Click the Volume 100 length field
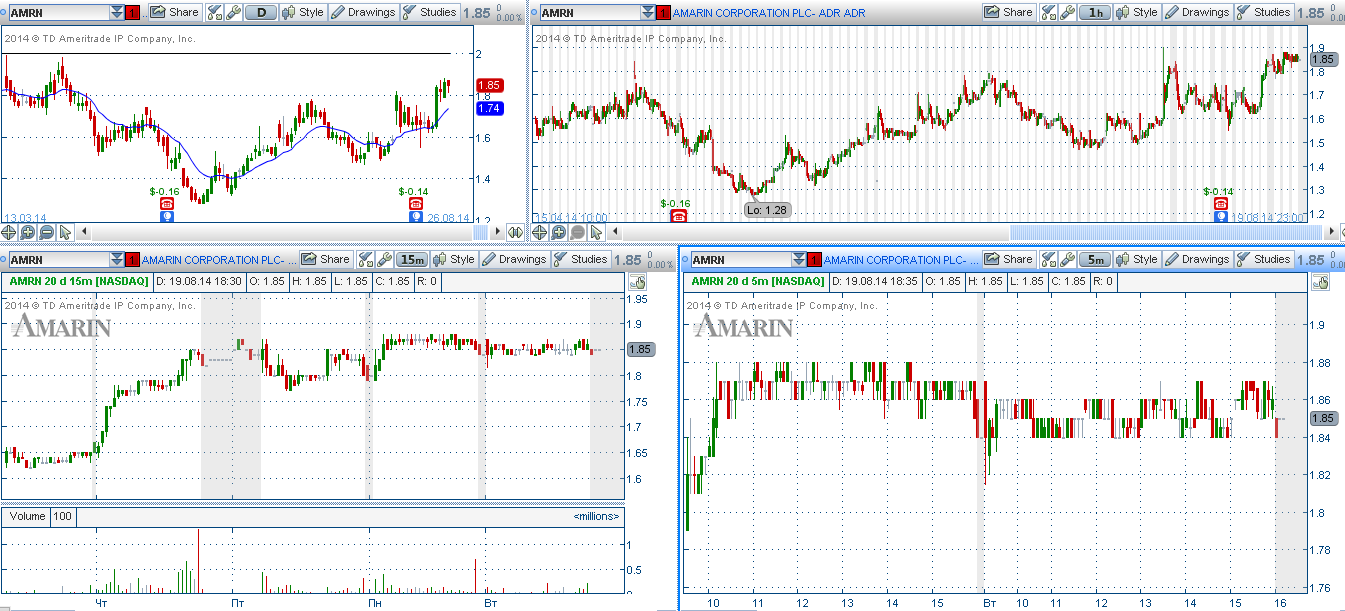 coord(63,516)
